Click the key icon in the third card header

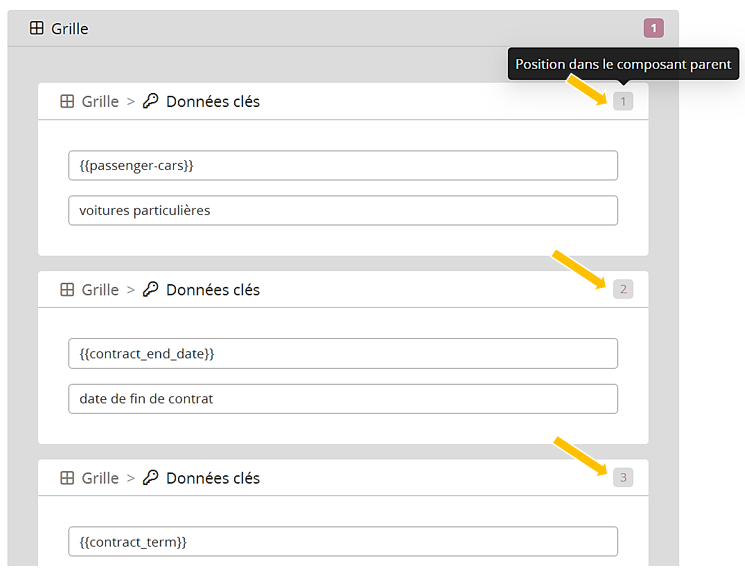pyautogui.click(x=151, y=478)
